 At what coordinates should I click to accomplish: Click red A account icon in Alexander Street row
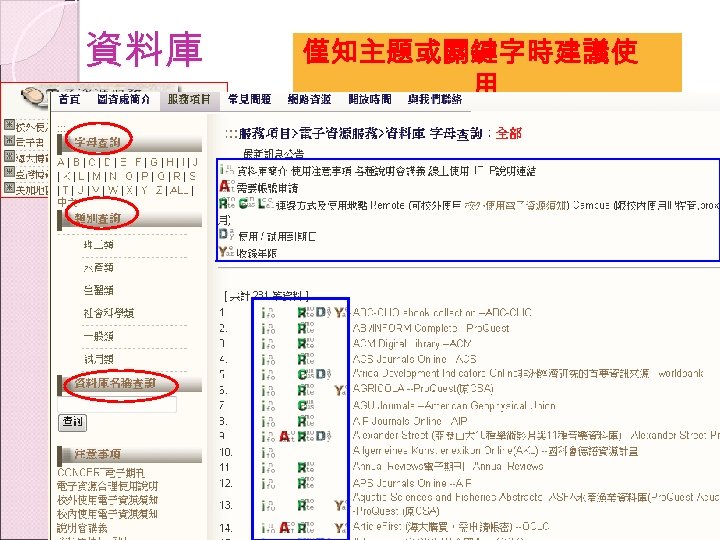coord(287,436)
